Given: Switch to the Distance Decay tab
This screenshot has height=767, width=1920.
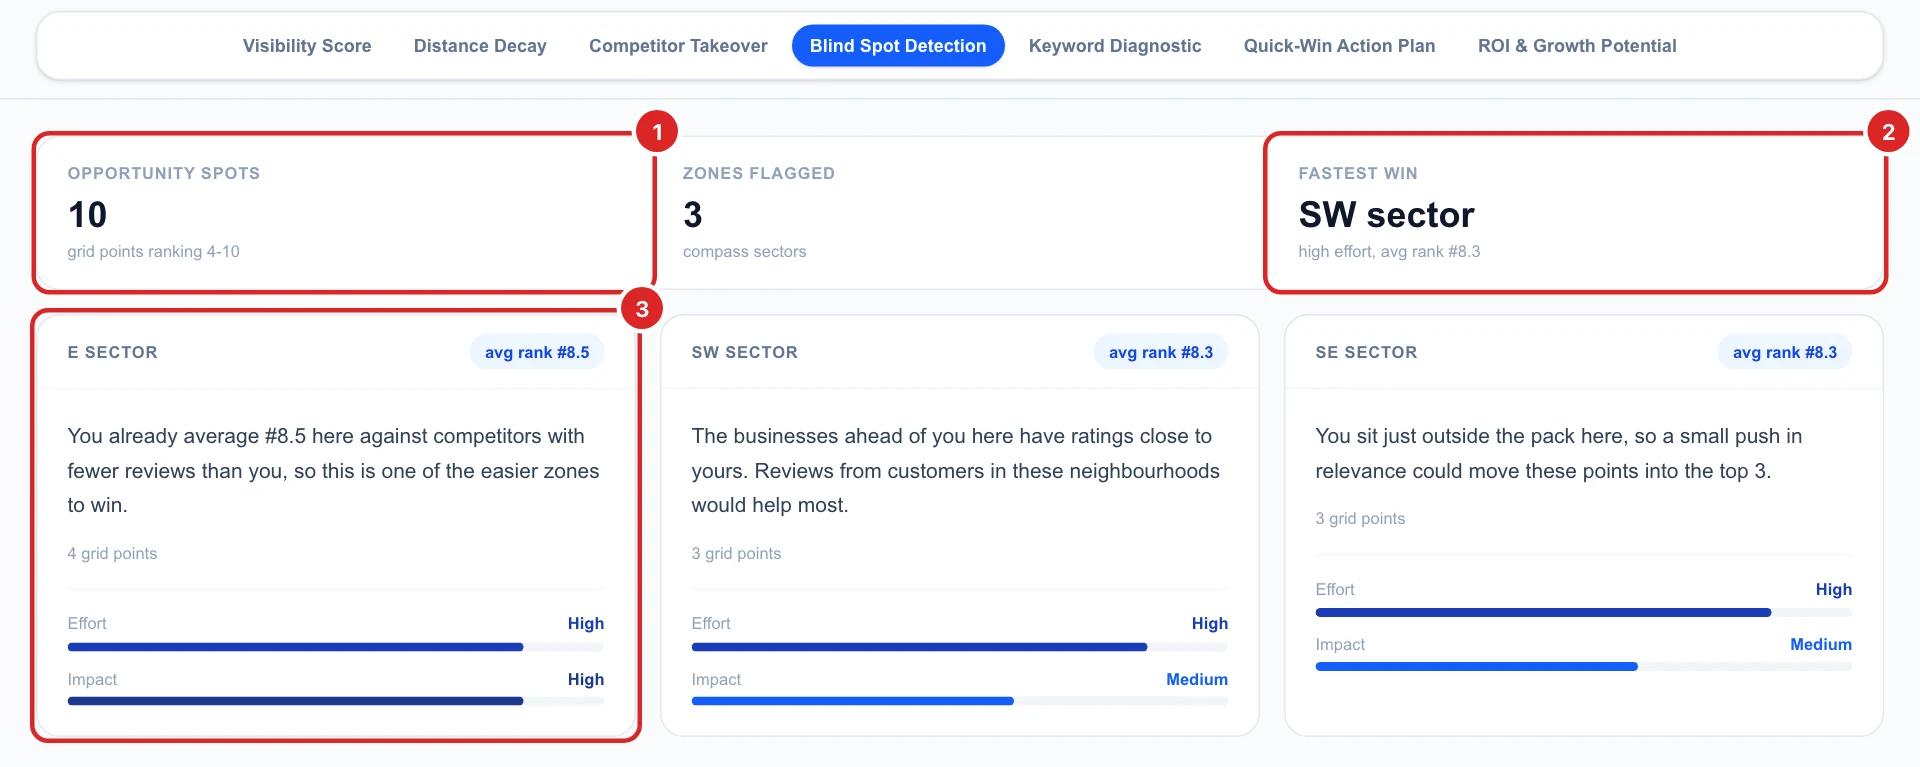Looking at the screenshot, I should tap(480, 46).
